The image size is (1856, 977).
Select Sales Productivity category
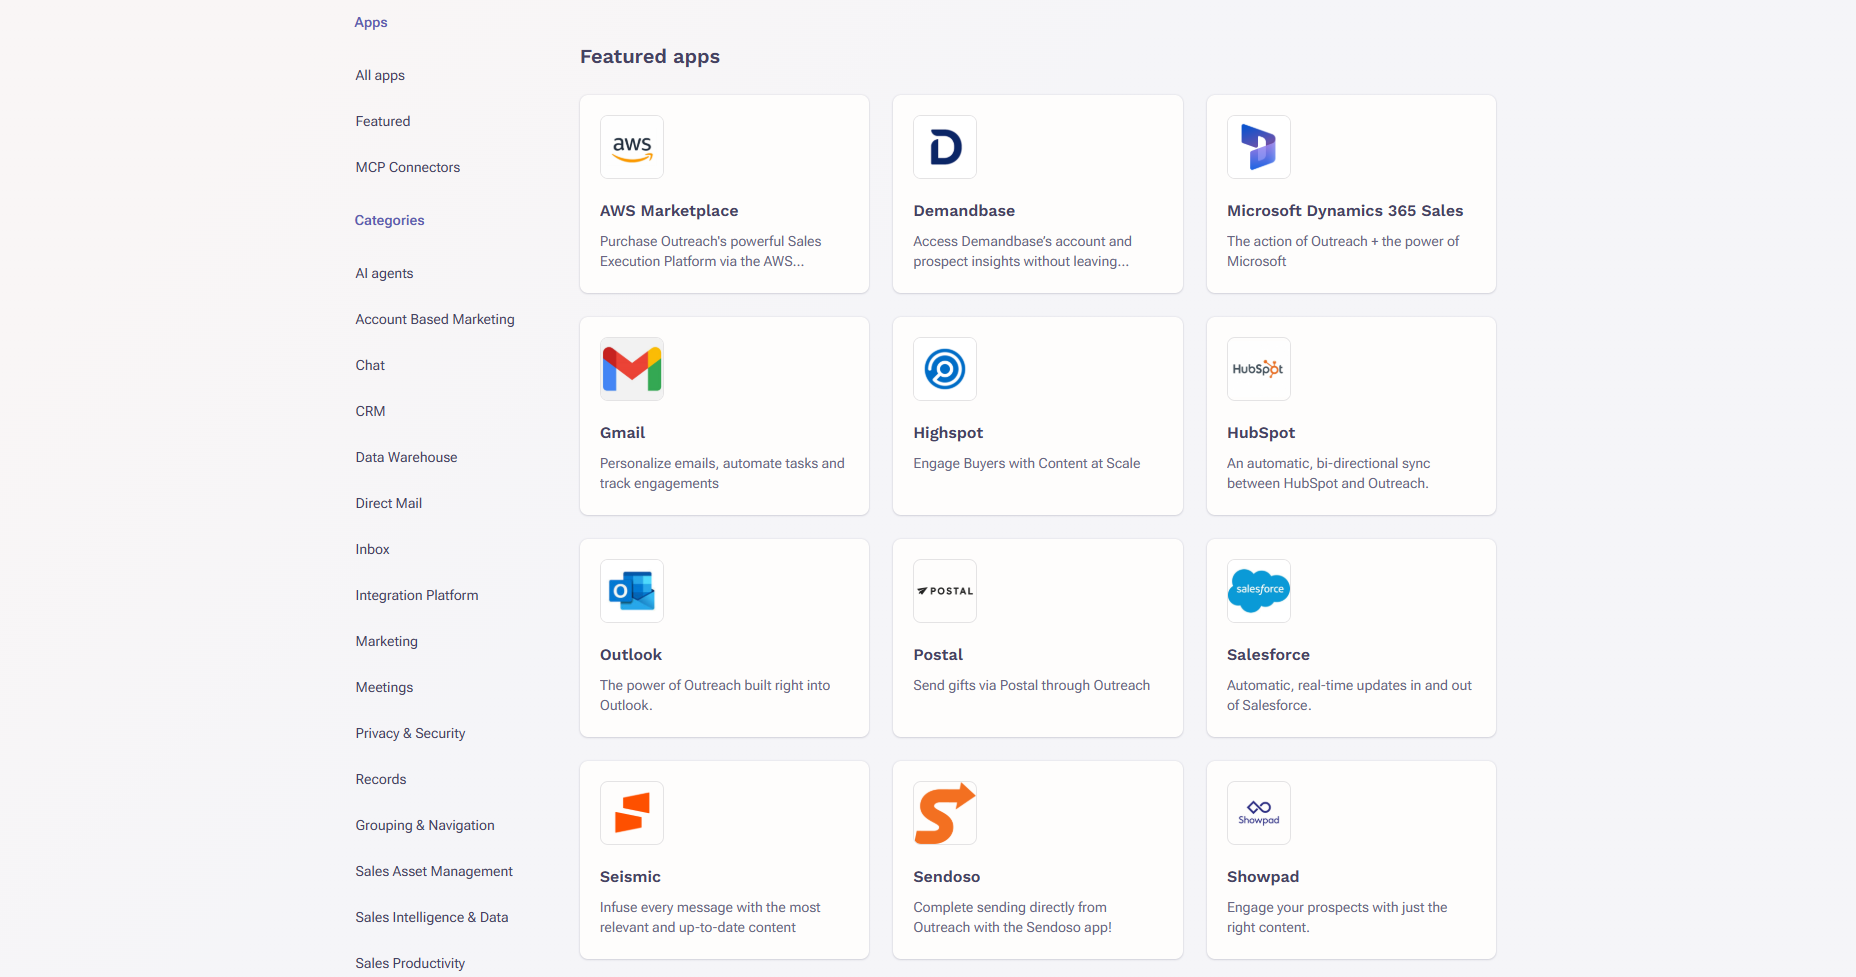(410, 963)
